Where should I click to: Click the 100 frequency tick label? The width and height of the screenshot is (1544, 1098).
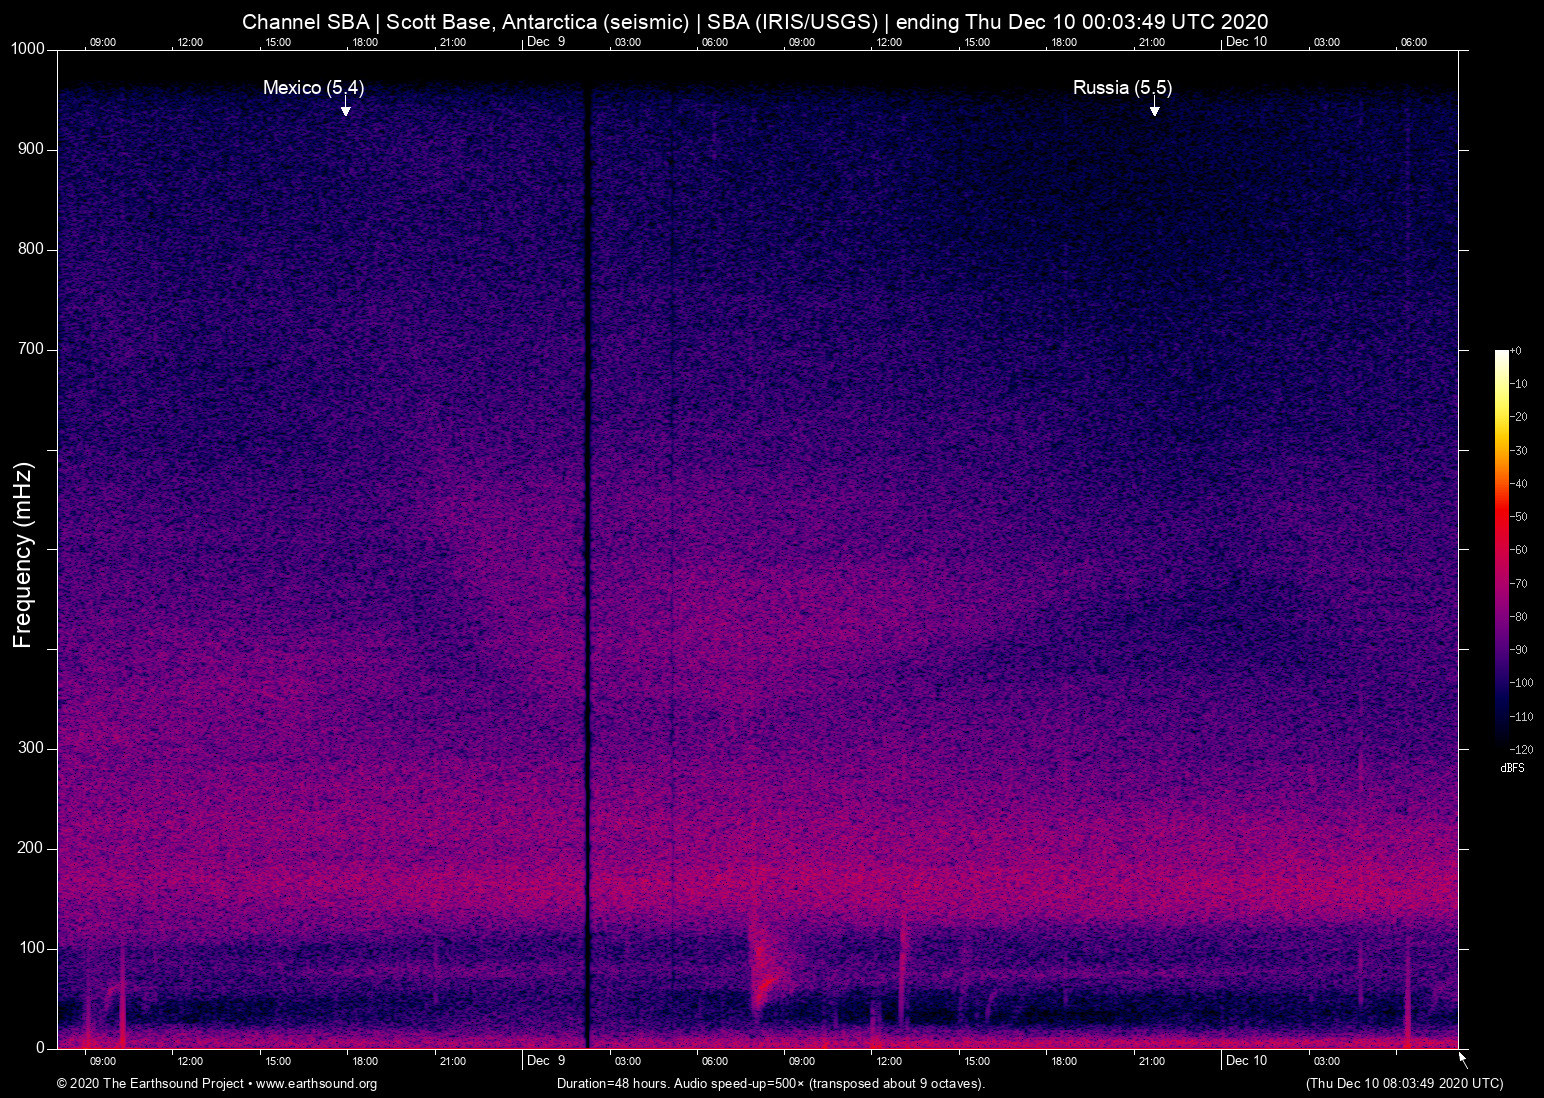(32, 948)
